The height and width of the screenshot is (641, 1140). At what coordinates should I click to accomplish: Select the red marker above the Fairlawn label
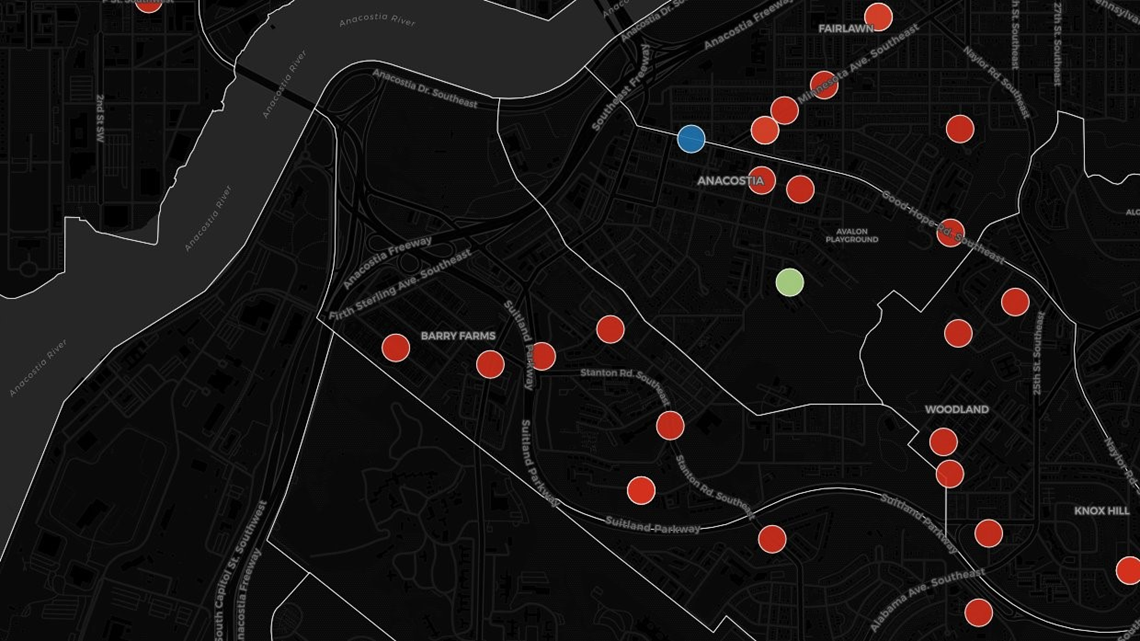[878, 16]
